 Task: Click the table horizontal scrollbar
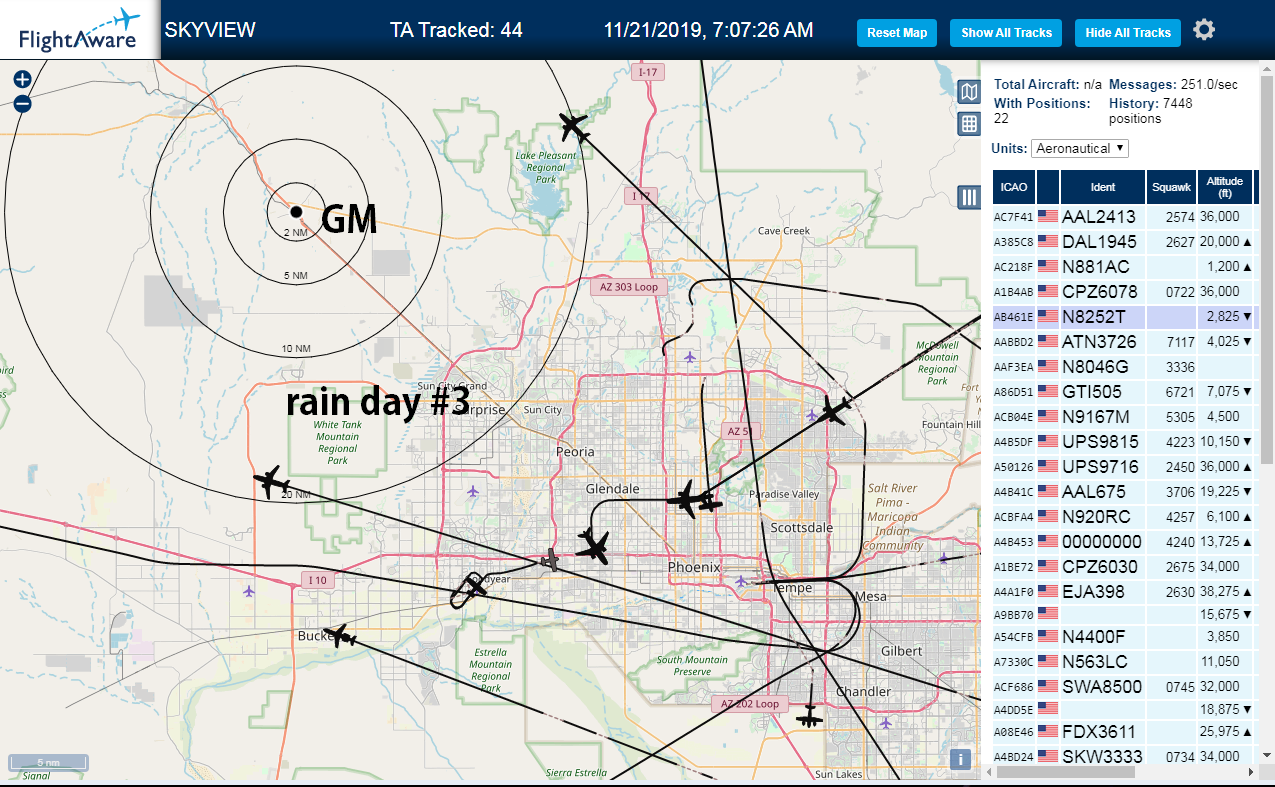(1066, 773)
